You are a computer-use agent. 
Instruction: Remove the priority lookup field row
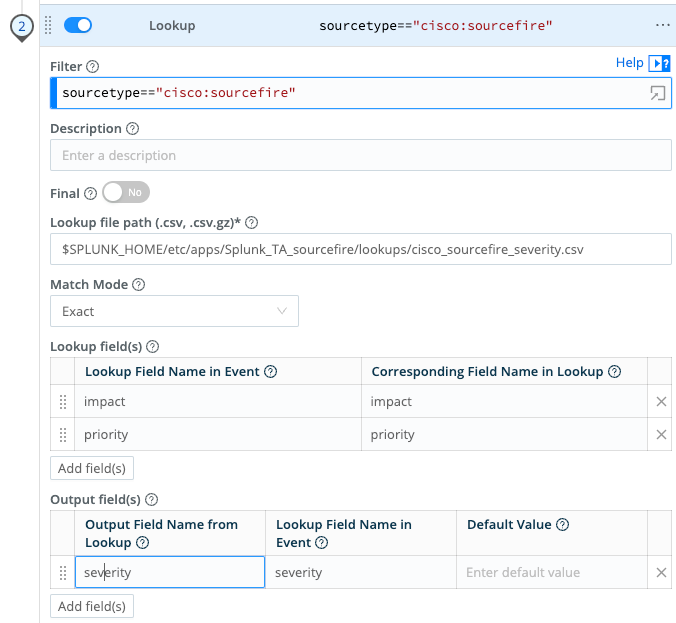coord(661,435)
